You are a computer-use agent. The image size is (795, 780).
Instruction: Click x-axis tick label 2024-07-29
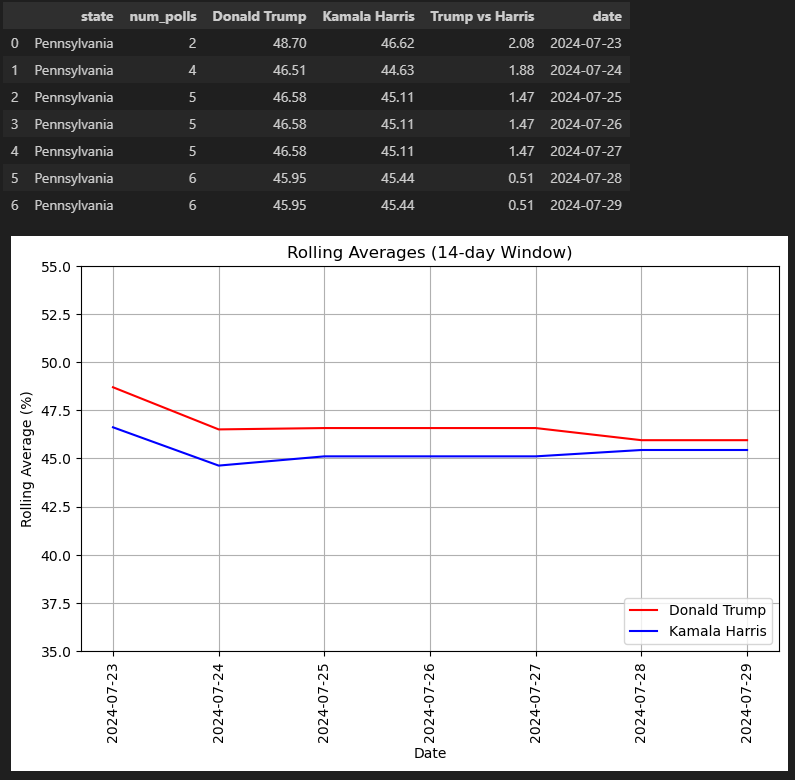746,703
